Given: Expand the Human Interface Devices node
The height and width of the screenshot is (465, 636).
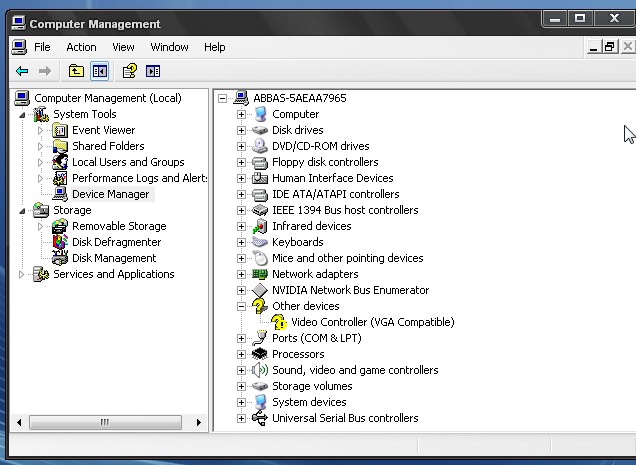Looking at the screenshot, I should pos(241,178).
